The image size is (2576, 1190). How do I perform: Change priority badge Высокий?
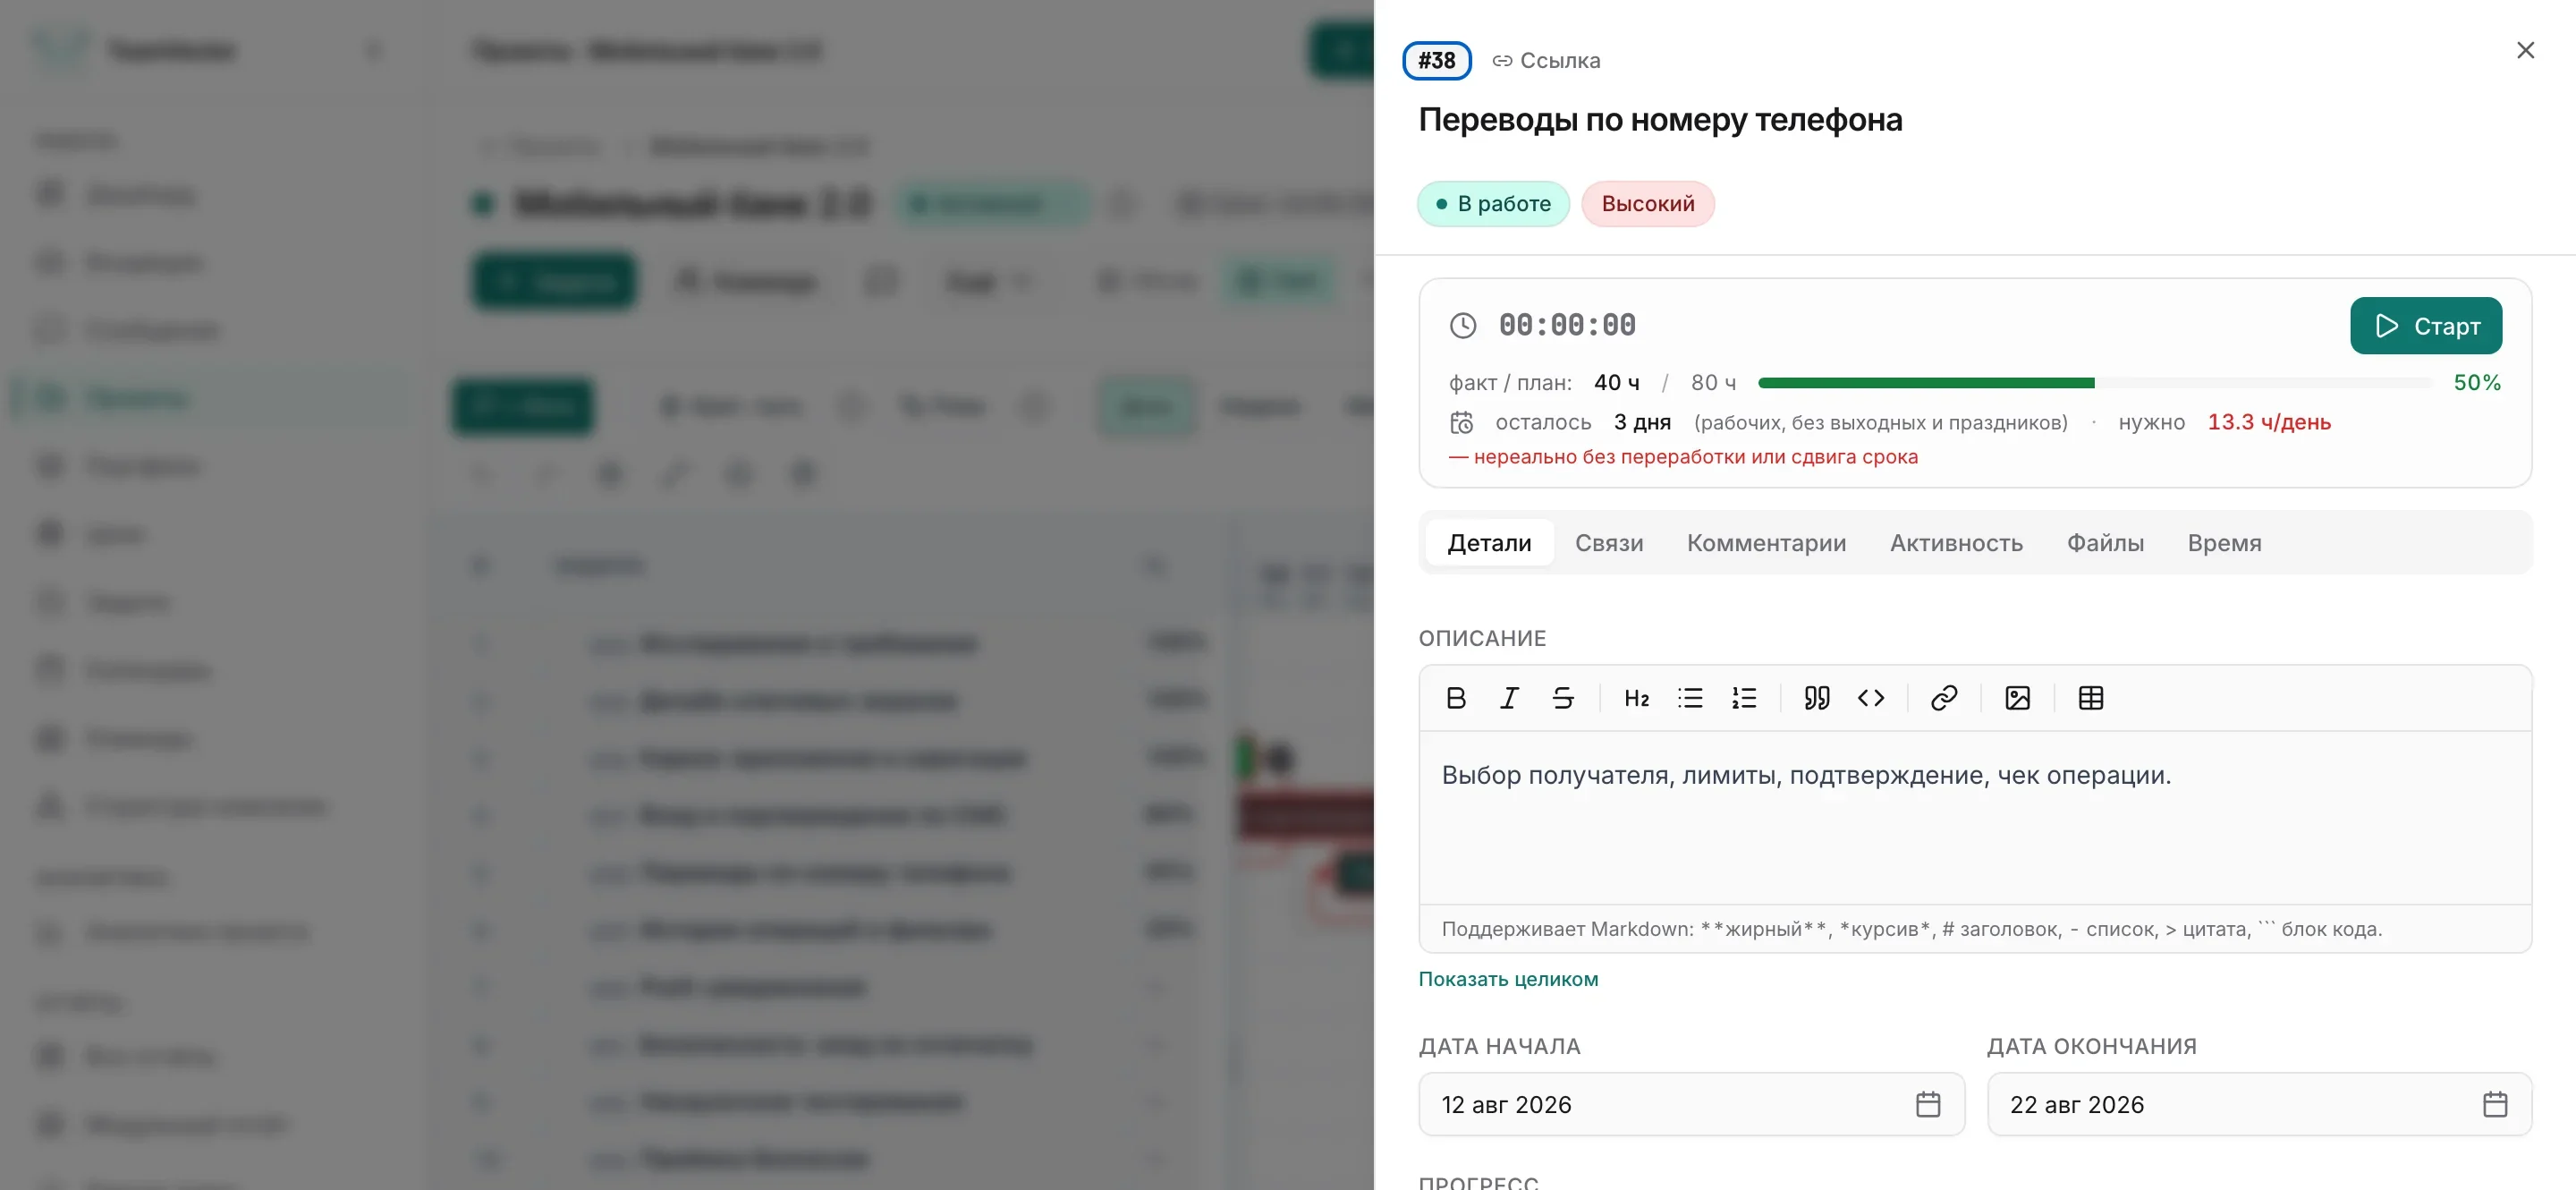1648,204
